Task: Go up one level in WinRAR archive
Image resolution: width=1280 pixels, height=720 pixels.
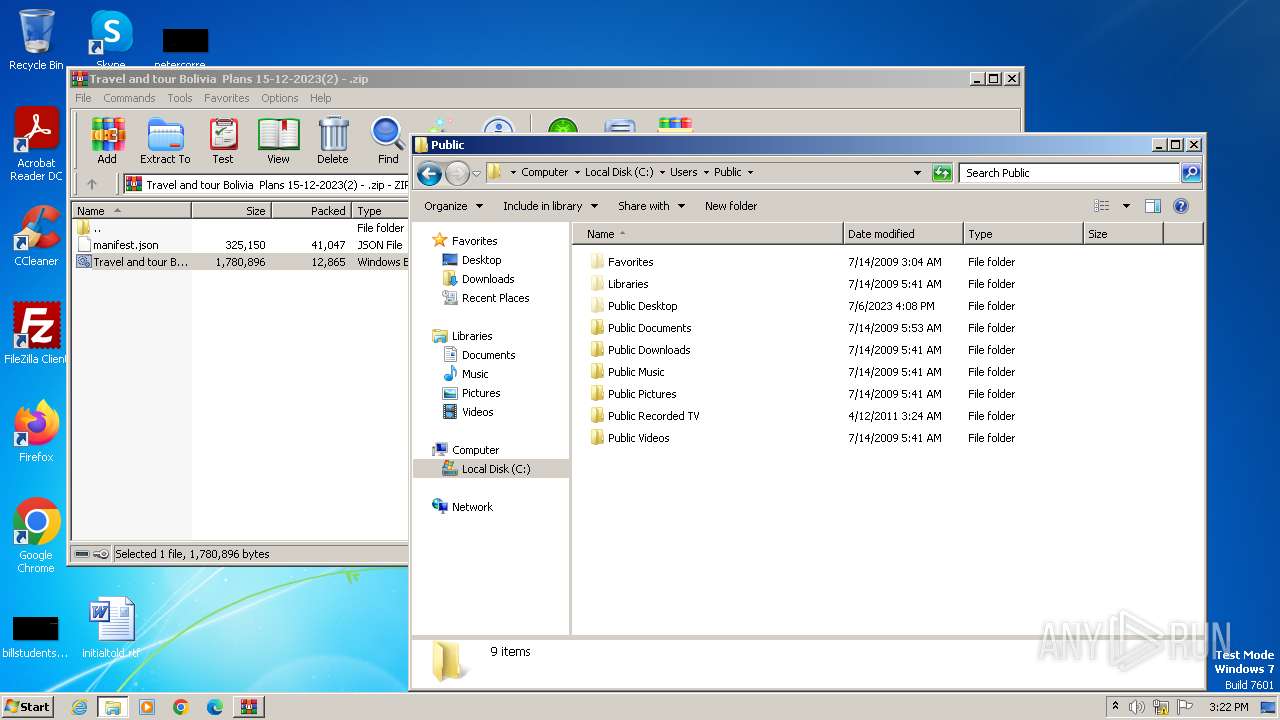Action: tap(92, 184)
